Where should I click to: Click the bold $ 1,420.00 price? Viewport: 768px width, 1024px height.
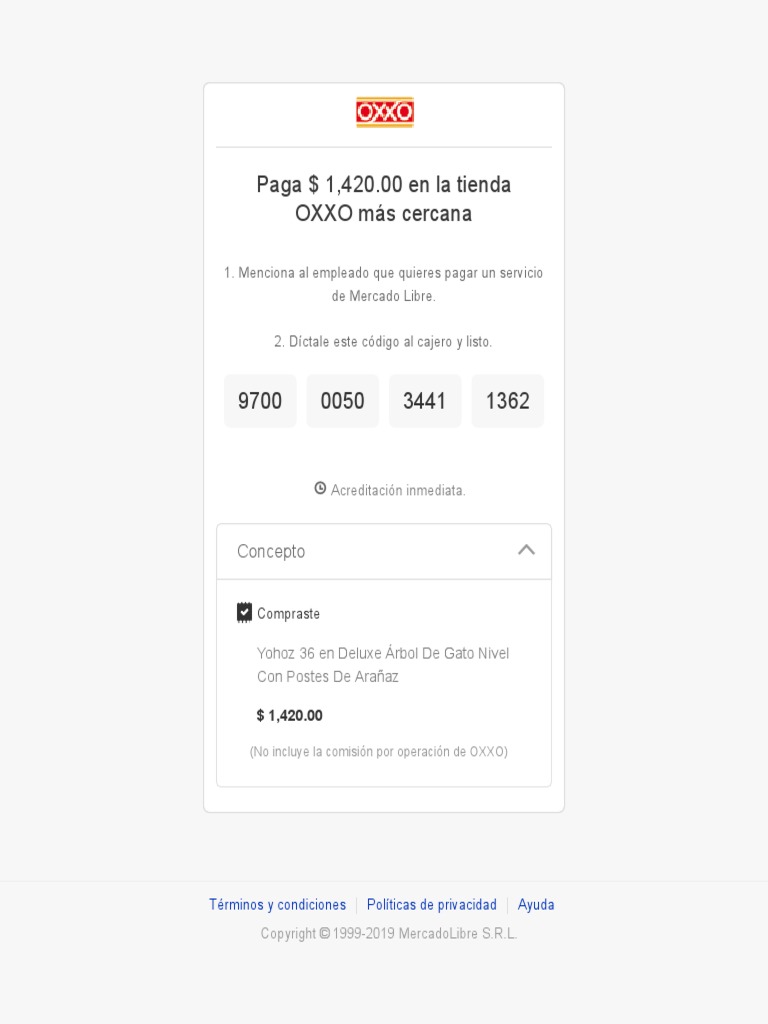[x=289, y=716]
